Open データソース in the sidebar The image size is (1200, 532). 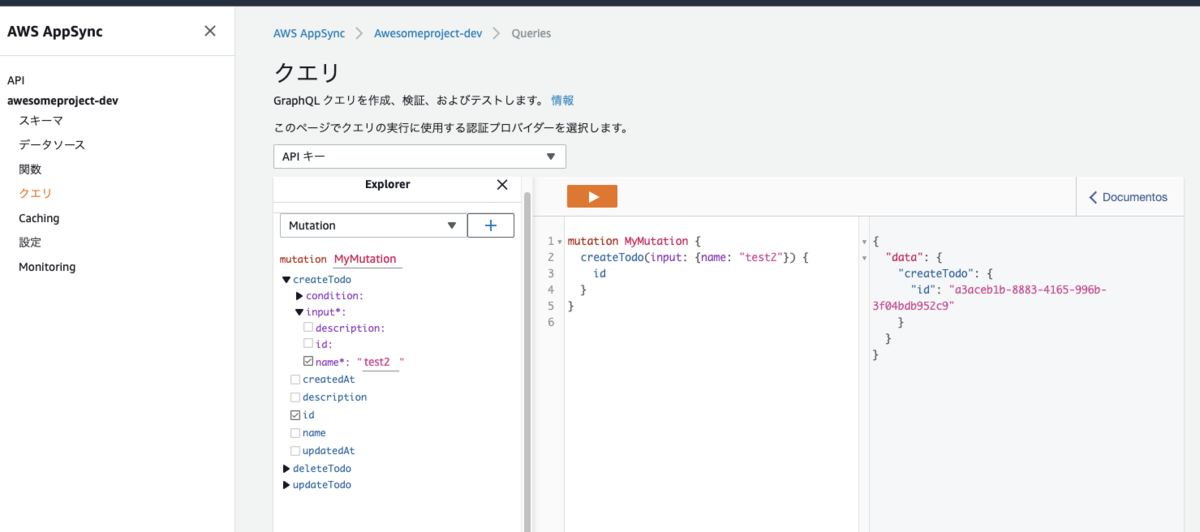point(52,145)
